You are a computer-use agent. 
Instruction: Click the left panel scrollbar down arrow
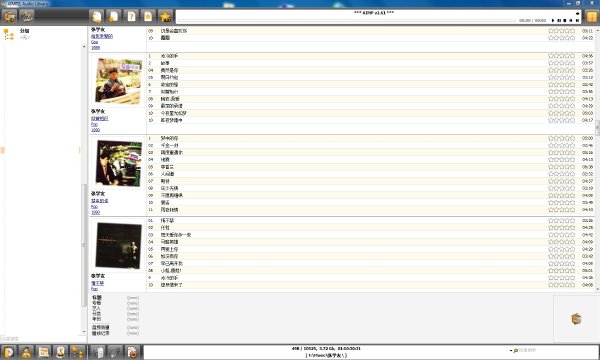[x=84, y=332]
